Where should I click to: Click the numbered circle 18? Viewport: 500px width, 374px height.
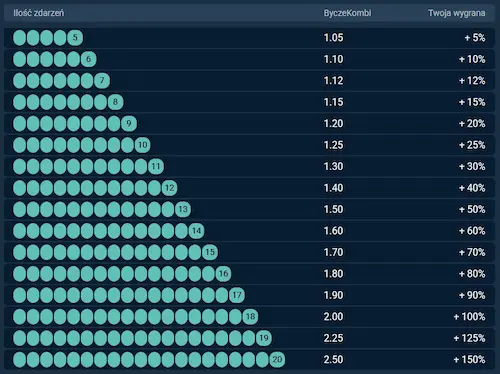click(251, 317)
